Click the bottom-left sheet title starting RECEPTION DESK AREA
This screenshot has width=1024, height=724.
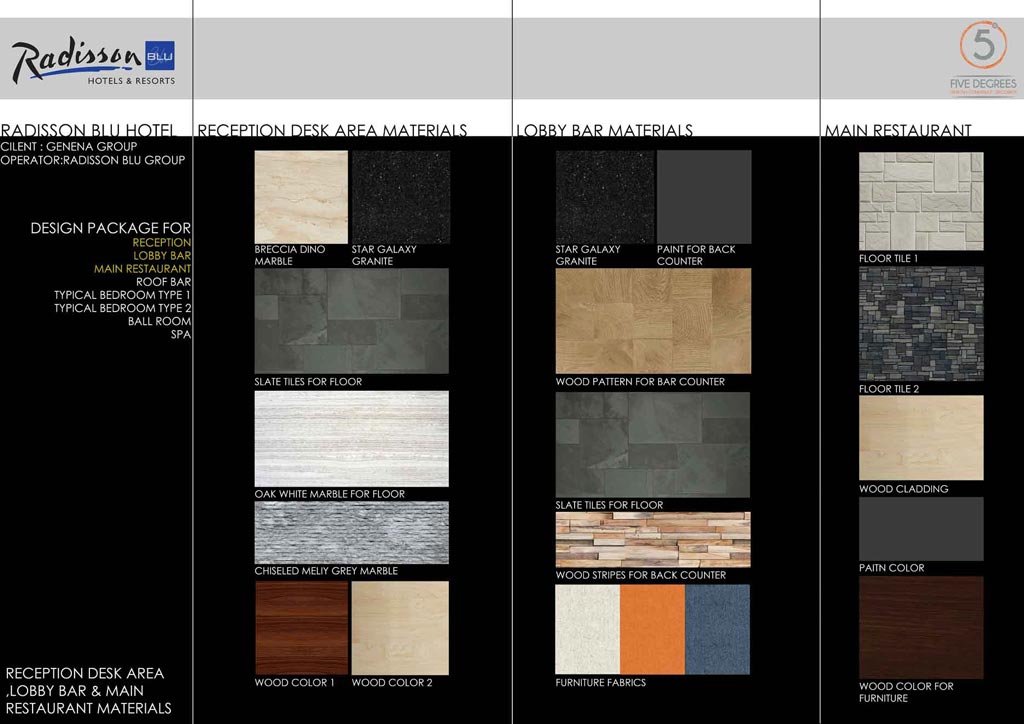pyautogui.click(x=88, y=691)
